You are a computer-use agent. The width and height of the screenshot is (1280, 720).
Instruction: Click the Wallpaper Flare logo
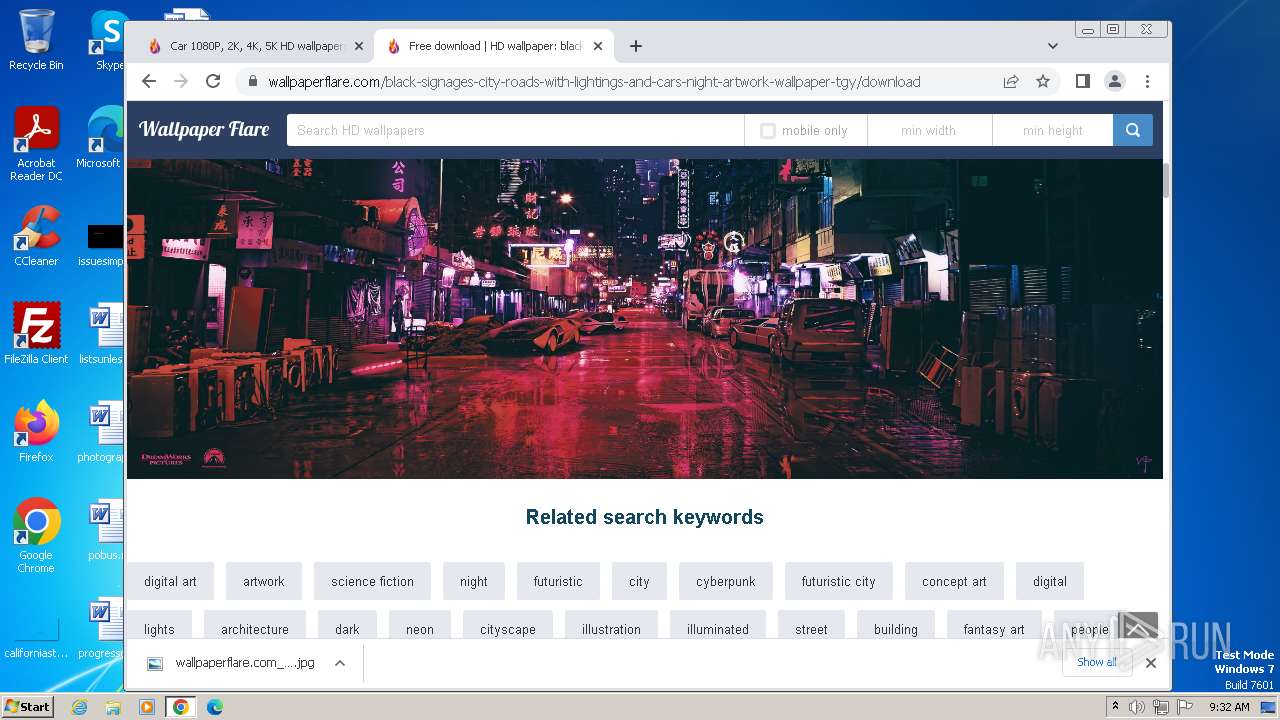(x=204, y=129)
